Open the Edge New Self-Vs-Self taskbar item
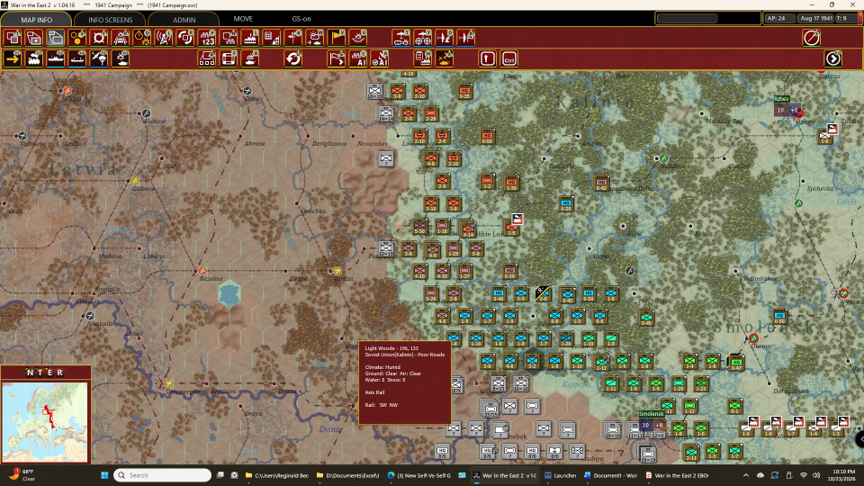The image size is (864, 486). click(x=419, y=475)
